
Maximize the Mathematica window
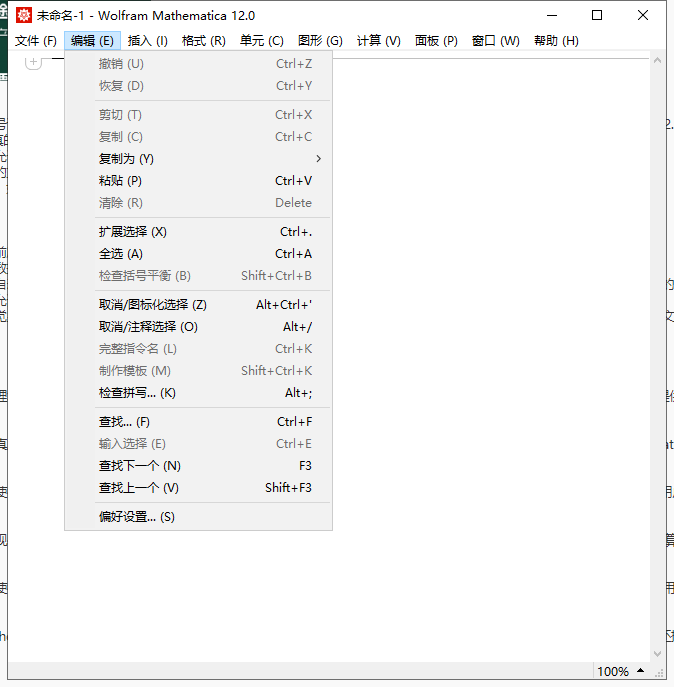597,15
